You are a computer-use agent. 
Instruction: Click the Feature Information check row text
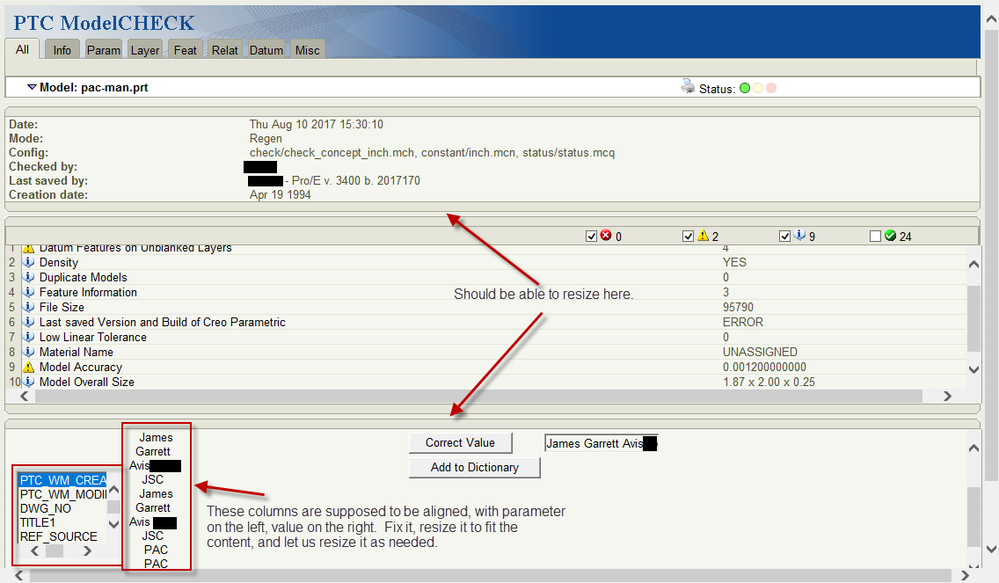[88, 292]
